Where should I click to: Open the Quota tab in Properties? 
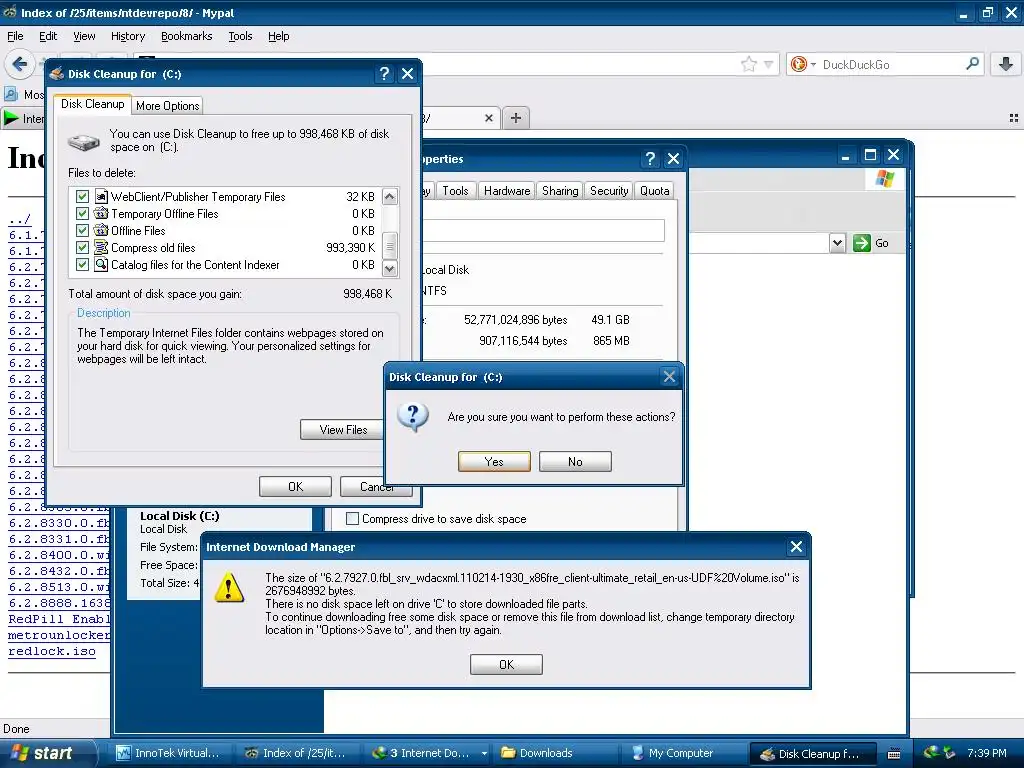pyautogui.click(x=654, y=191)
